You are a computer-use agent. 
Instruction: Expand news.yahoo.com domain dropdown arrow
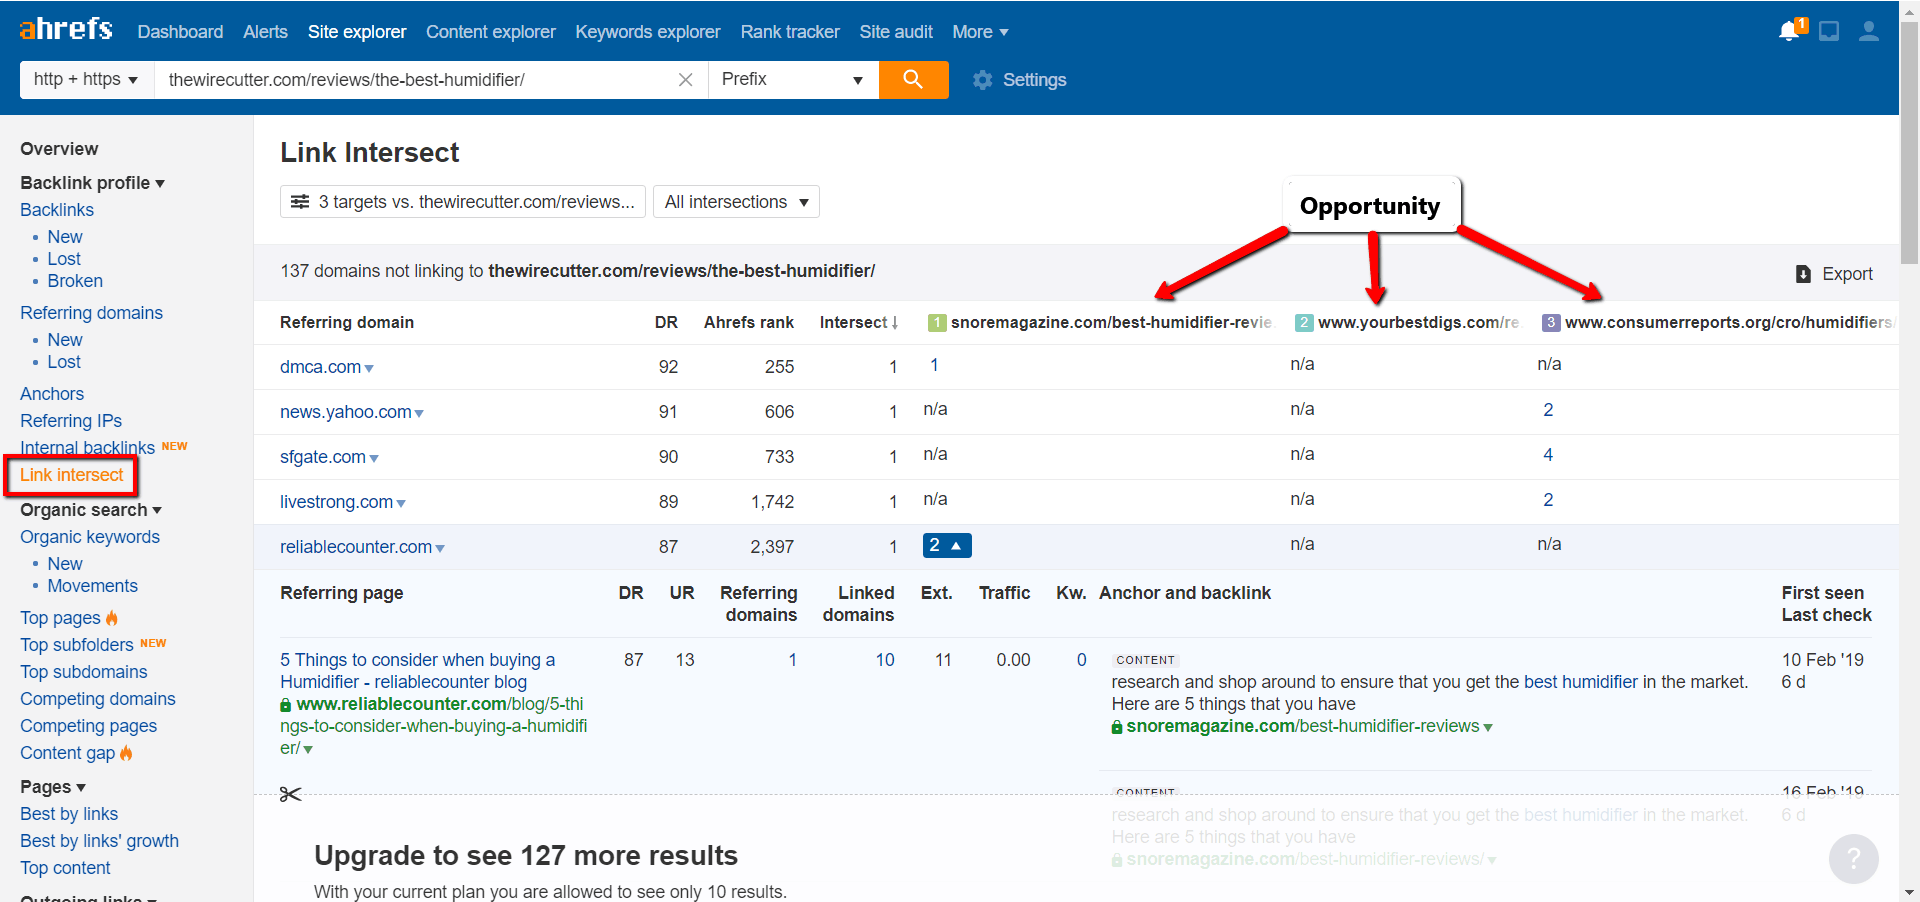[419, 414]
